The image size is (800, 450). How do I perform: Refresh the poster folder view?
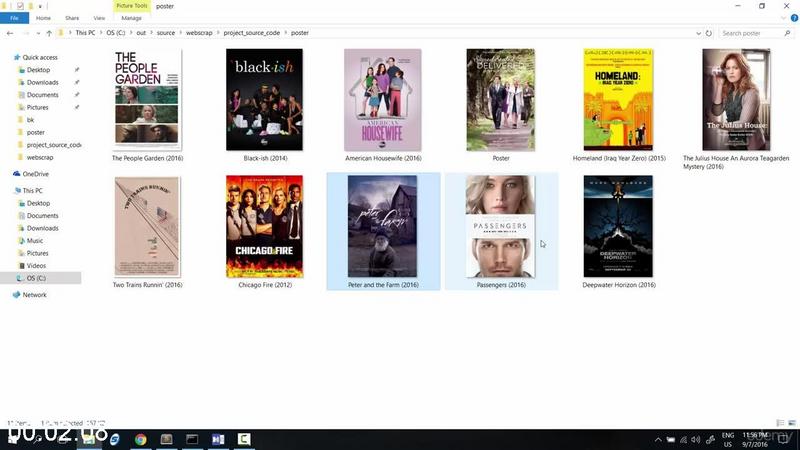pos(709,33)
